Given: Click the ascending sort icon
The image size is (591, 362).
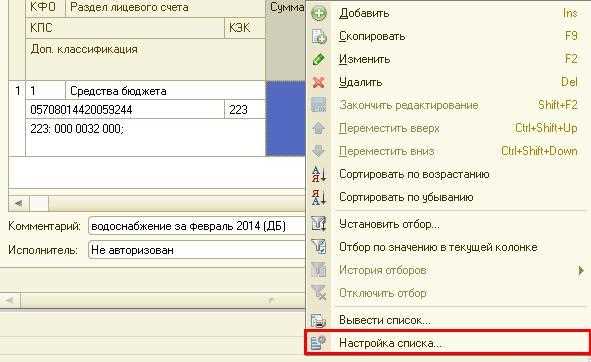Looking at the screenshot, I should pyautogui.click(x=319, y=174).
